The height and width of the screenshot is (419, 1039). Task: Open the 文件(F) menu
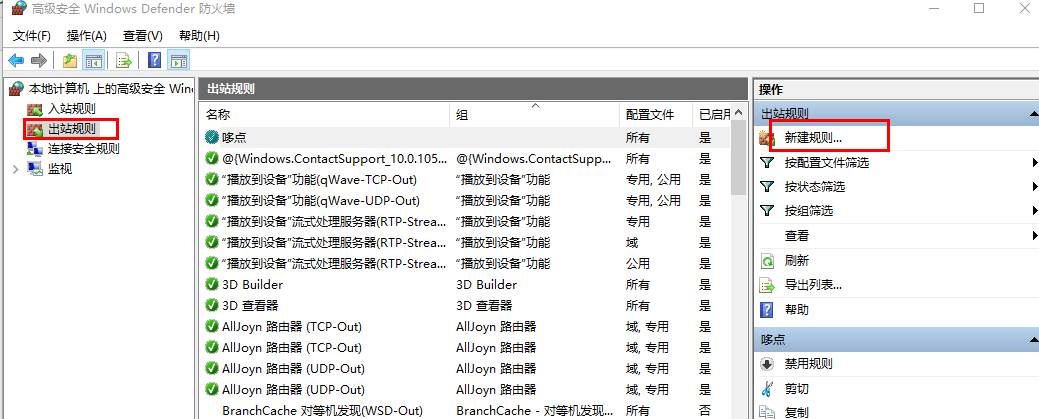click(32, 35)
